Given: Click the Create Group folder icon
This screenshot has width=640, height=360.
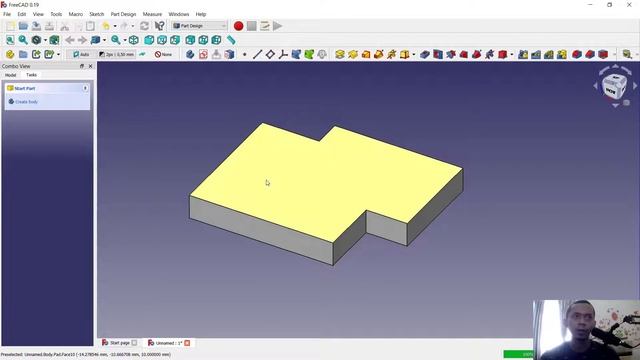Looking at the screenshot, I should 23,54.
